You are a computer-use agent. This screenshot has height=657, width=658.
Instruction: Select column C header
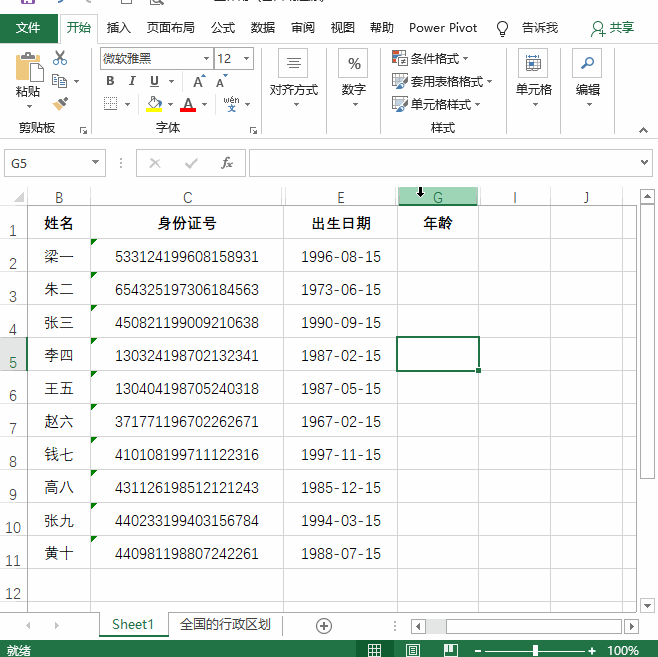pos(188,197)
